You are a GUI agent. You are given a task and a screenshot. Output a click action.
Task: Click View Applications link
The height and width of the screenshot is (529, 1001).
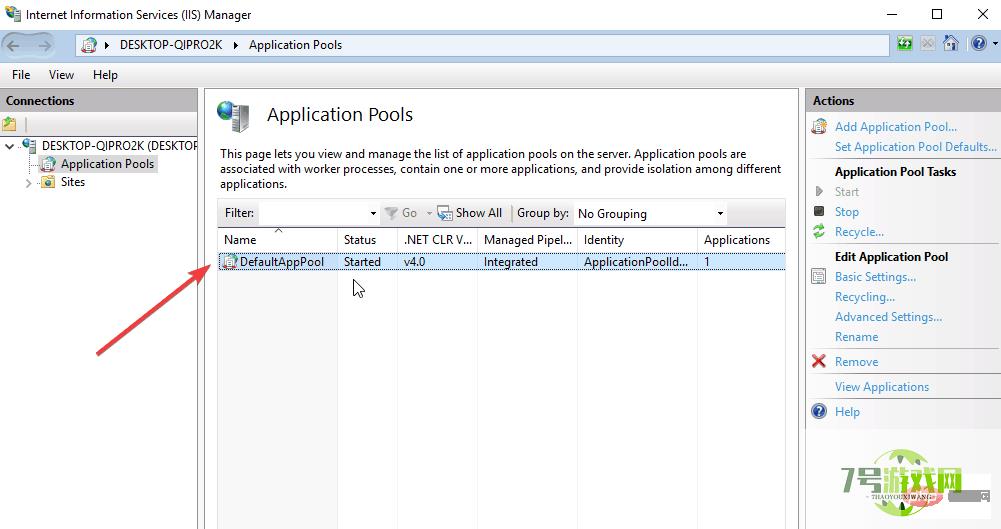pos(882,387)
